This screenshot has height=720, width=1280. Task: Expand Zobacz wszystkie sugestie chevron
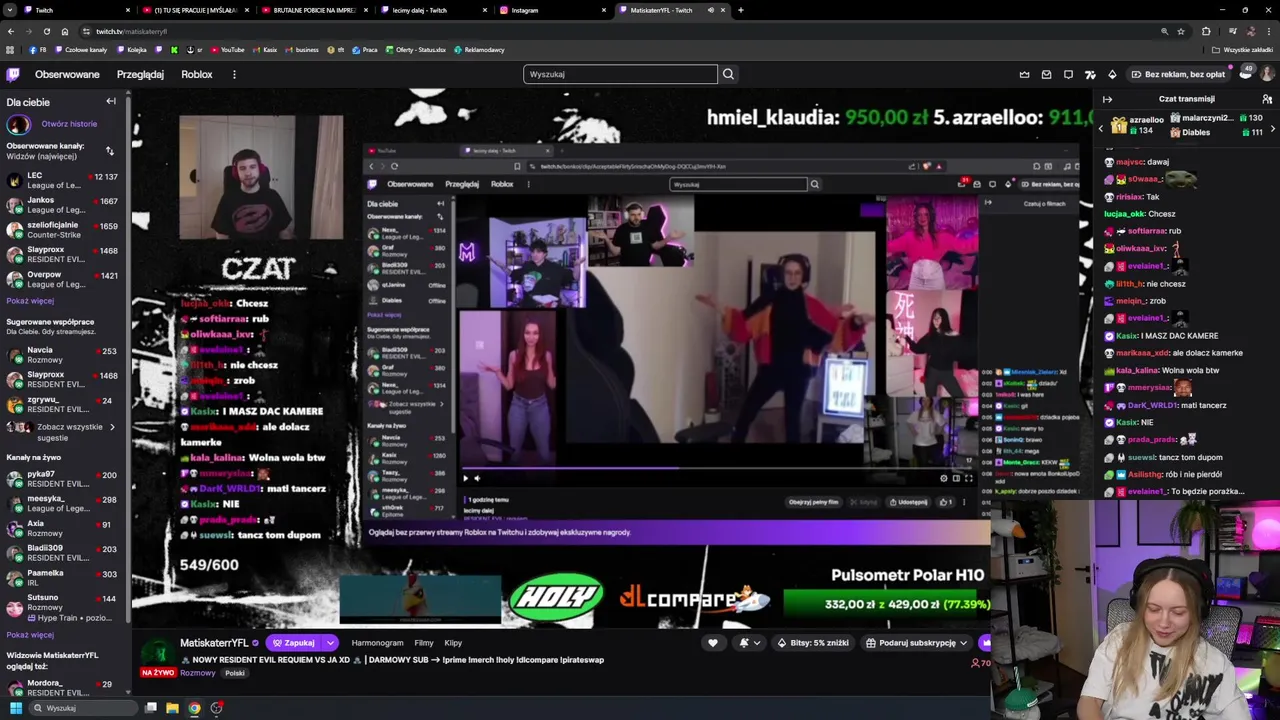point(112,427)
